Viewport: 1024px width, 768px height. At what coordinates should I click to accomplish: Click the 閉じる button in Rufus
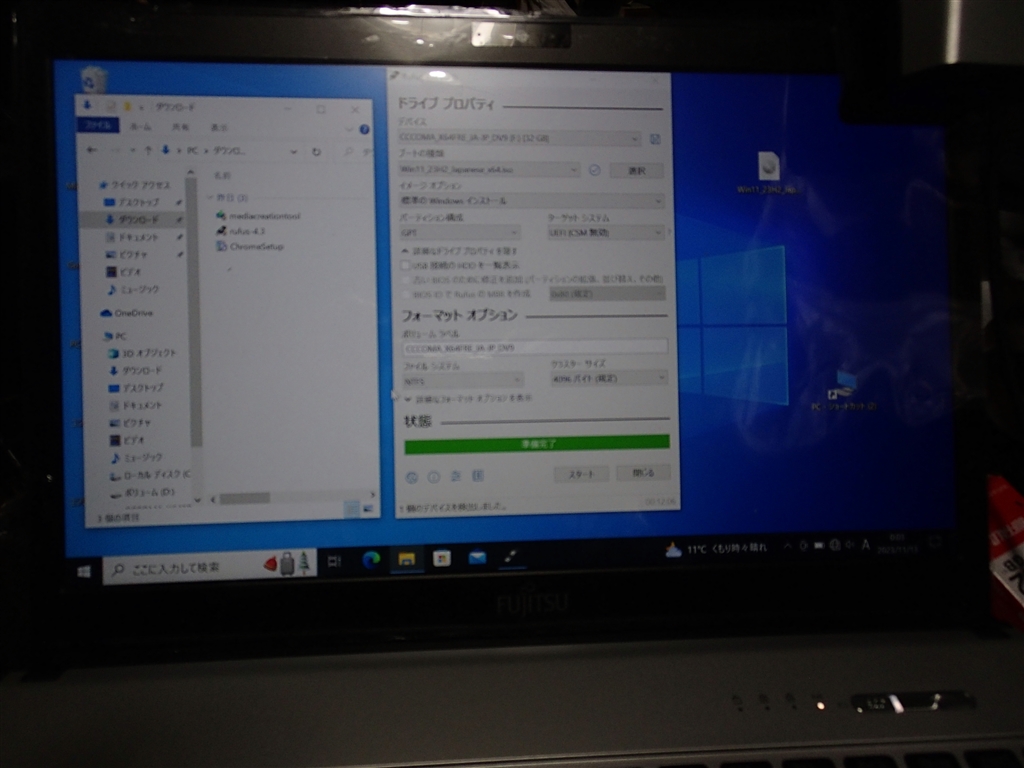click(x=643, y=472)
